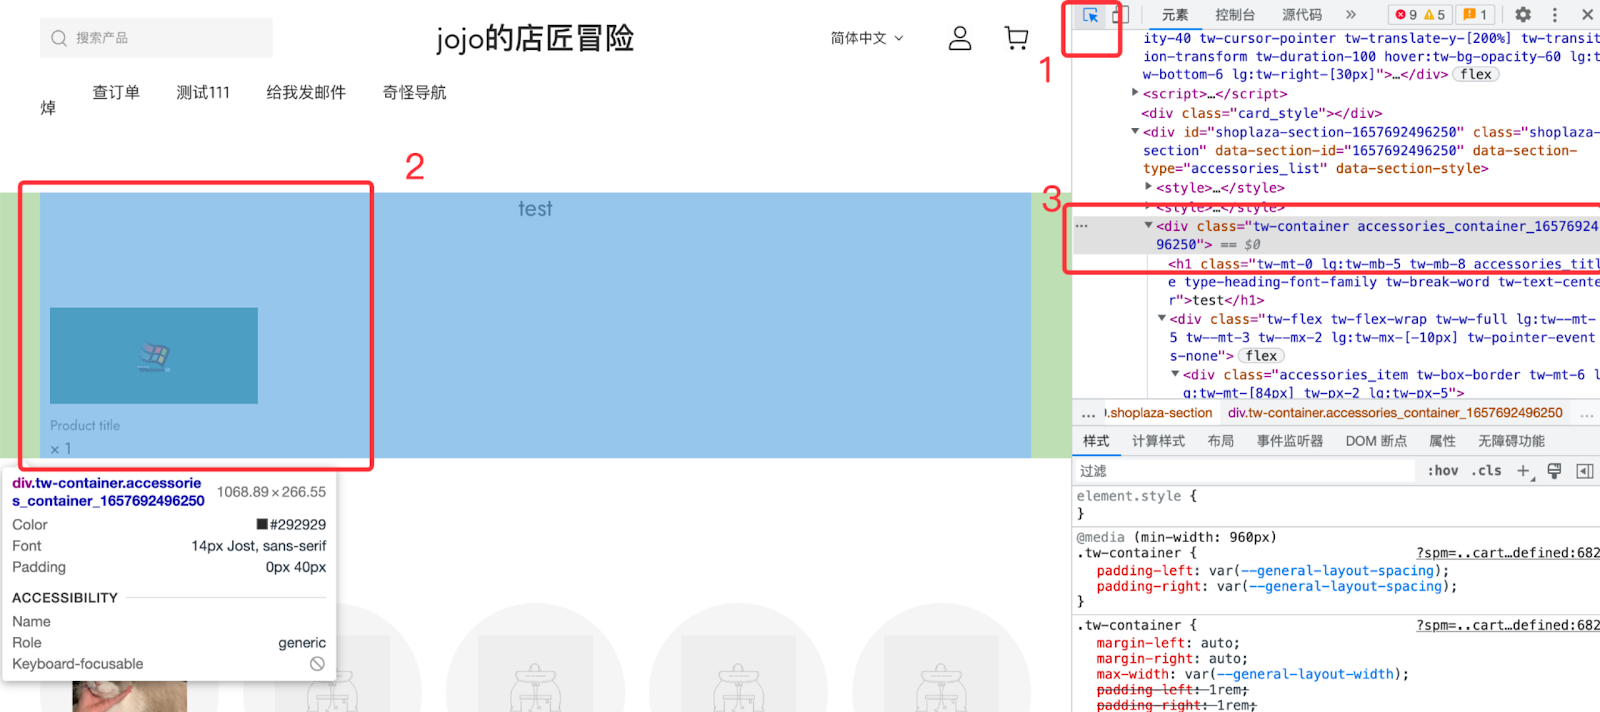
Task: Open the 1 issue counter badge
Action: (x=1475, y=15)
